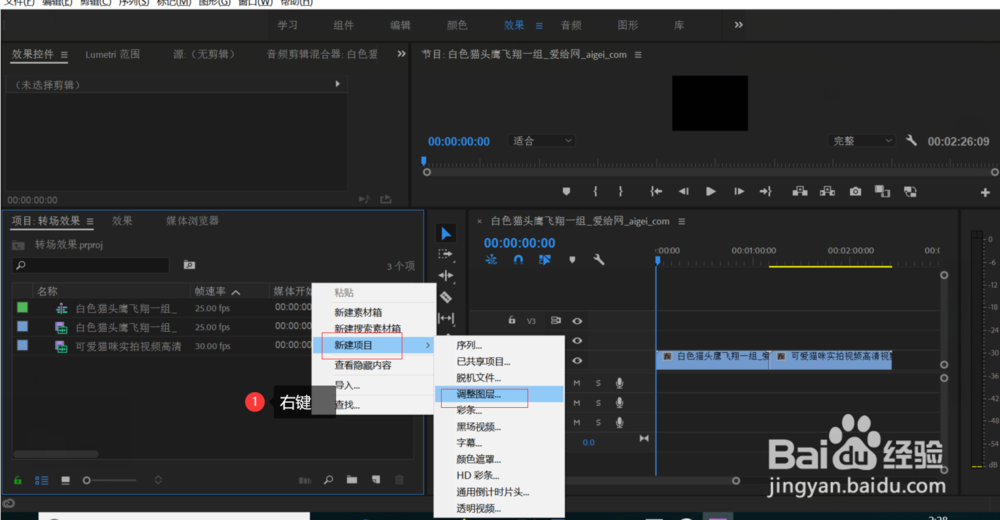Hide V3 track output eye

[577, 321]
